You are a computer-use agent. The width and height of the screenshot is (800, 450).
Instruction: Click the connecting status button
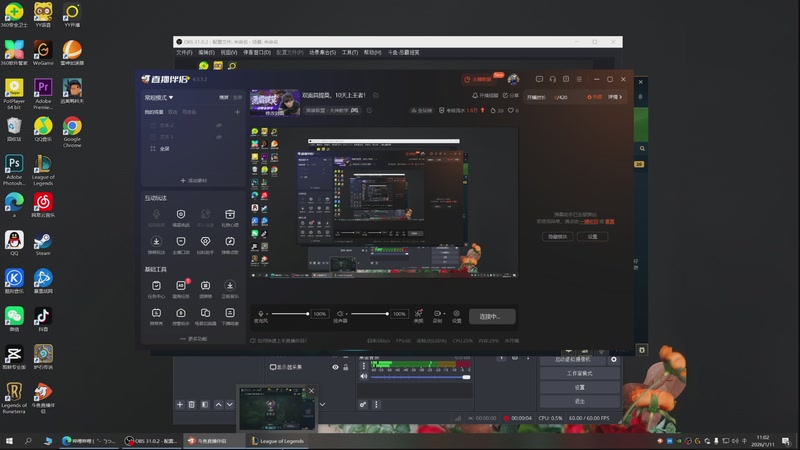tap(492, 316)
